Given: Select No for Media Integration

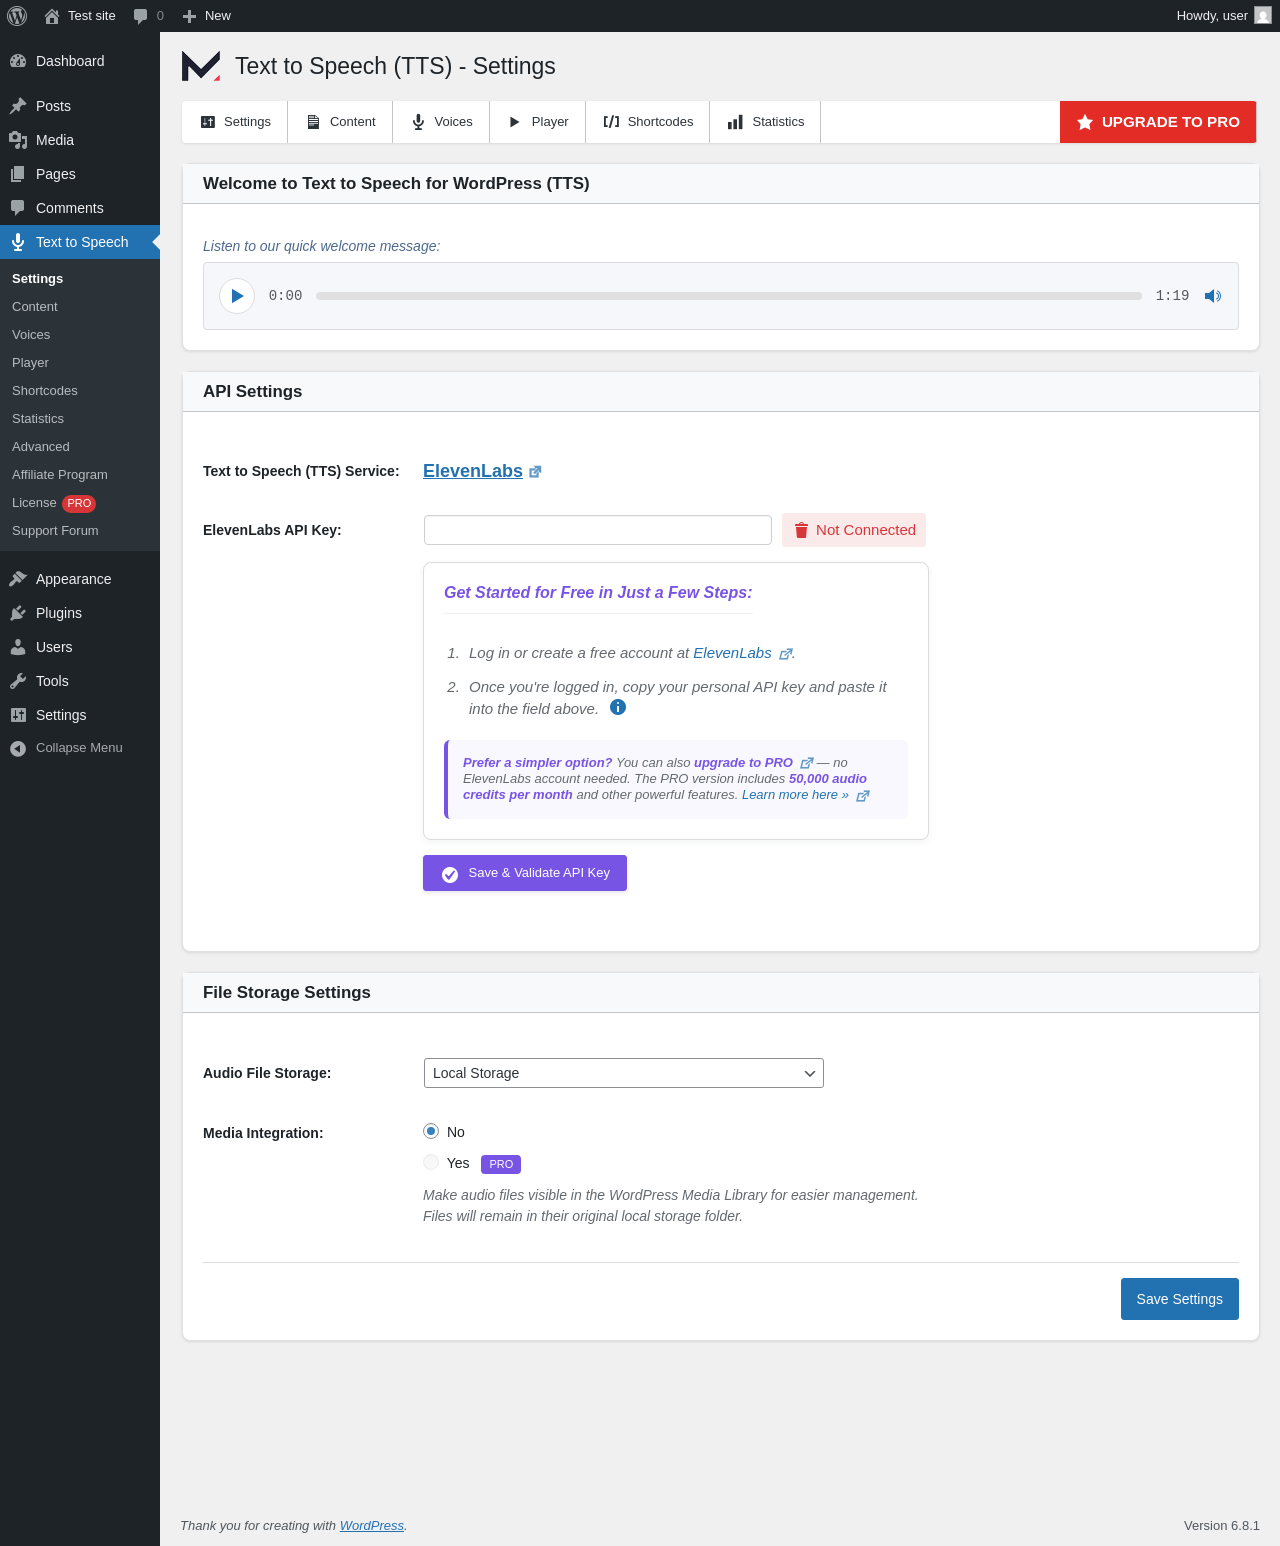Looking at the screenshot, I should click(x=431, y=1131).
